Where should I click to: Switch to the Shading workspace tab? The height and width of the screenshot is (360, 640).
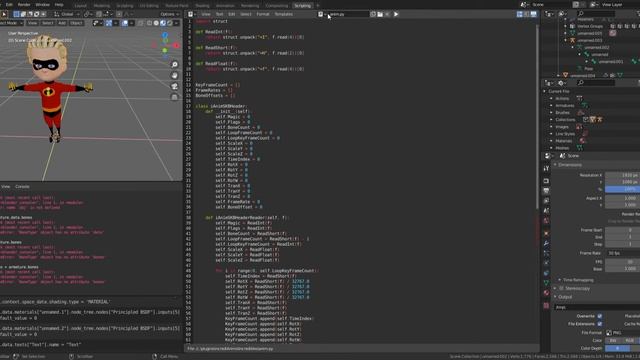coord(202,6)
